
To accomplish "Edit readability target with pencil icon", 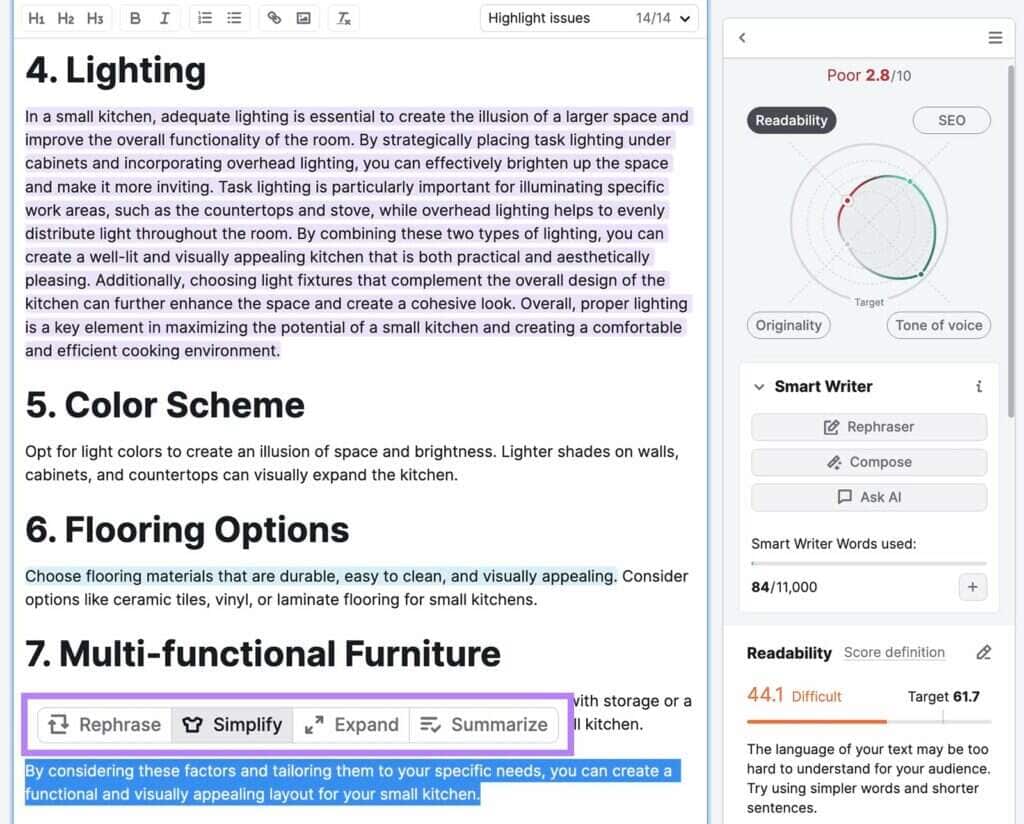I will tap(983, 653).
